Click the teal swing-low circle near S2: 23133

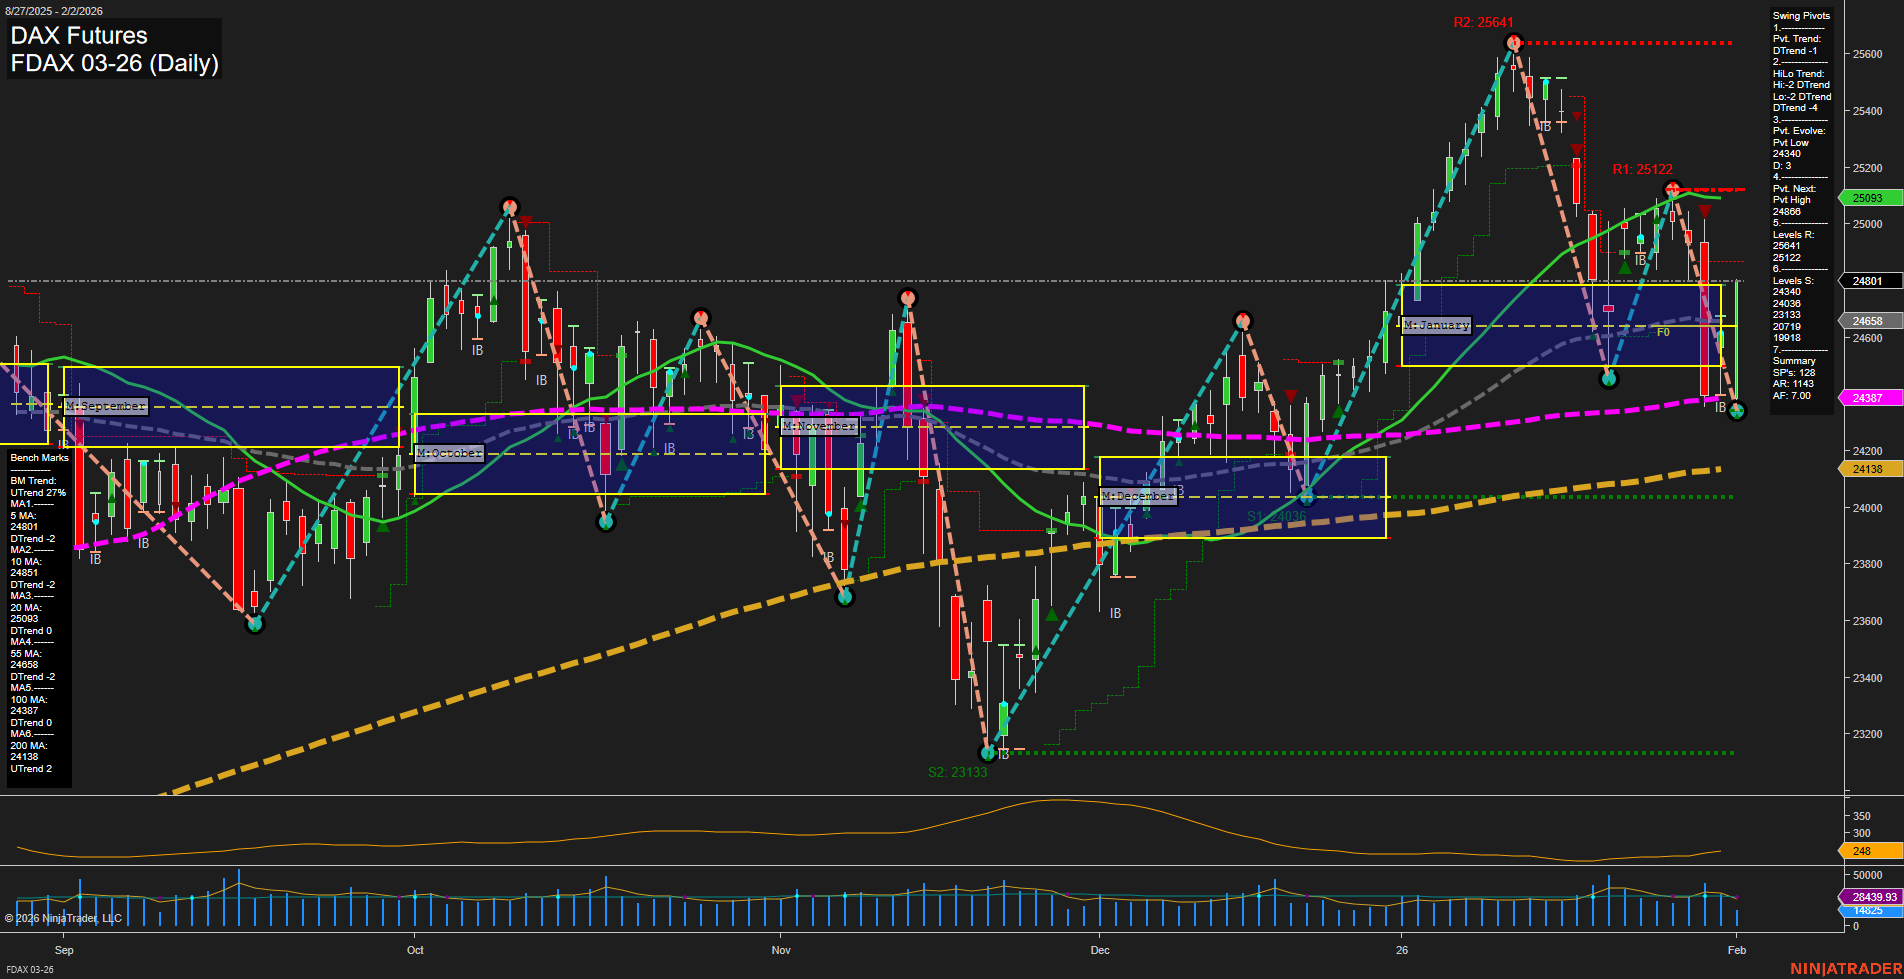point(988,753)
